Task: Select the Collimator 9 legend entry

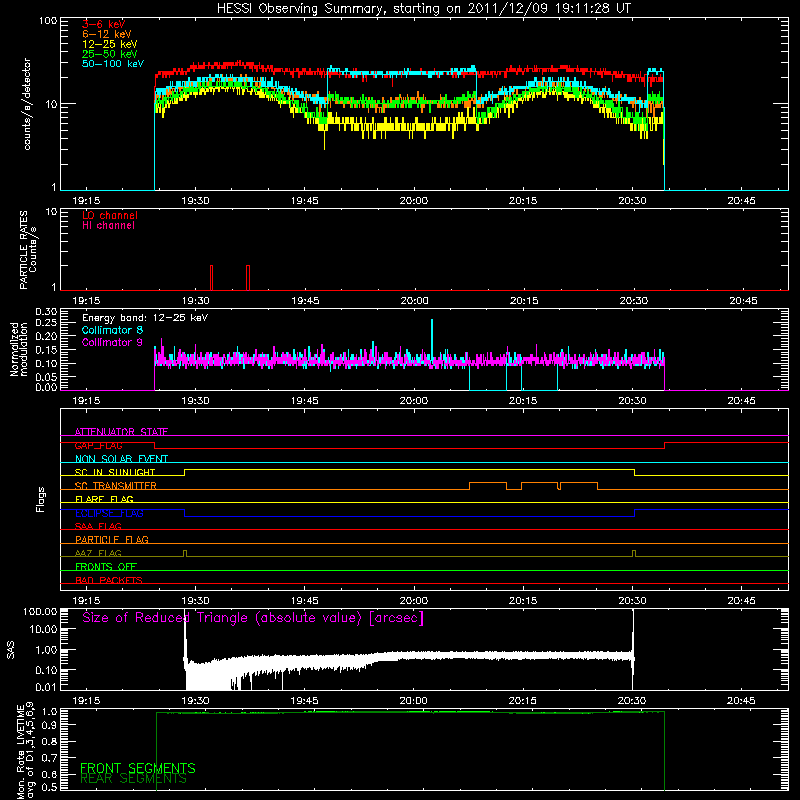Action: [x=112, y=342]
